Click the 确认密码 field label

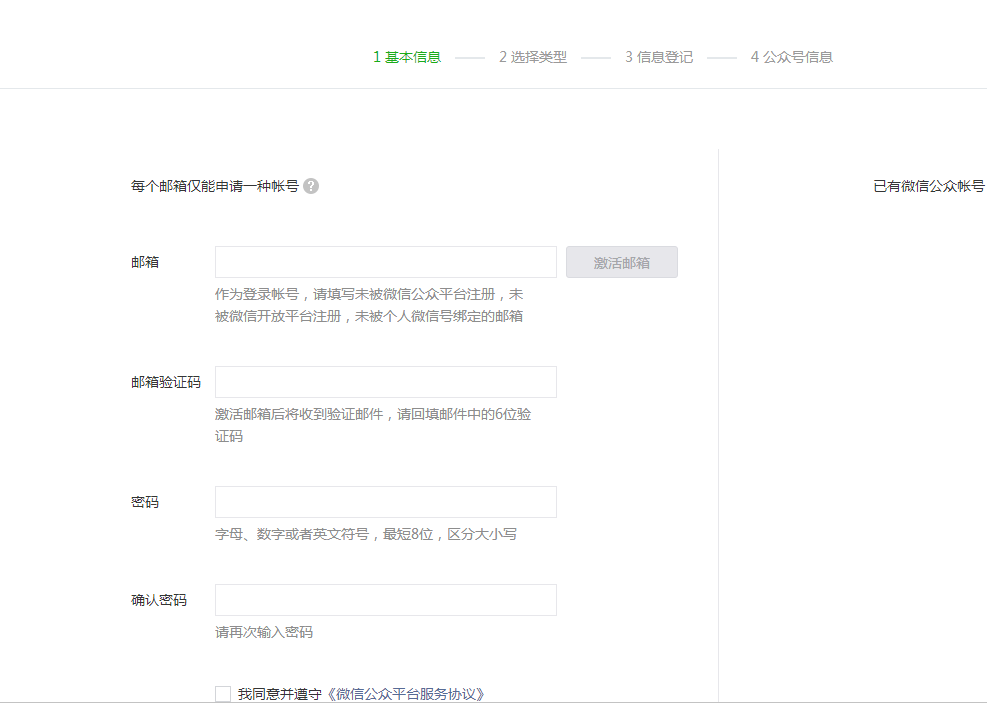159,600
